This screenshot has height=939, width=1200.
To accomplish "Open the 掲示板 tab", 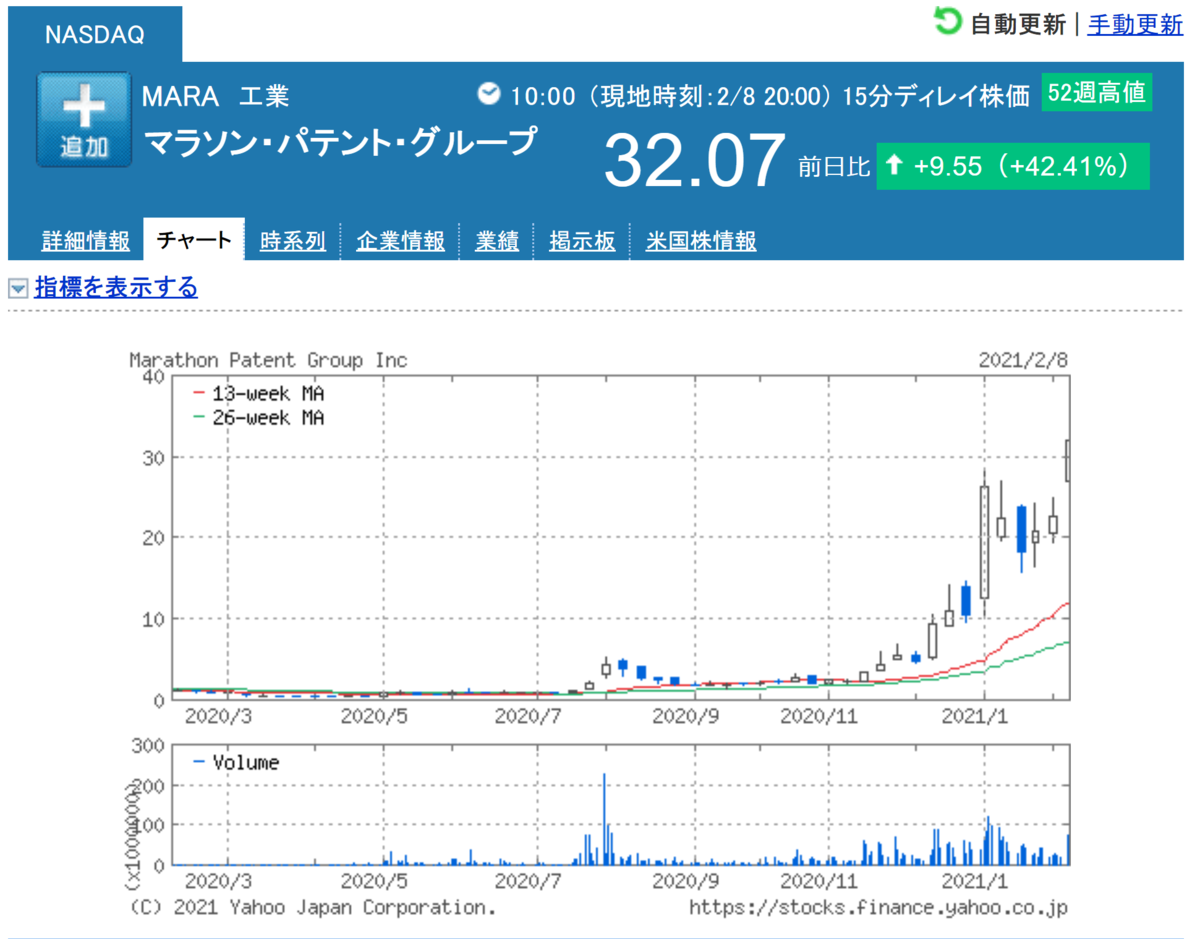I will (x=582, y=241).
